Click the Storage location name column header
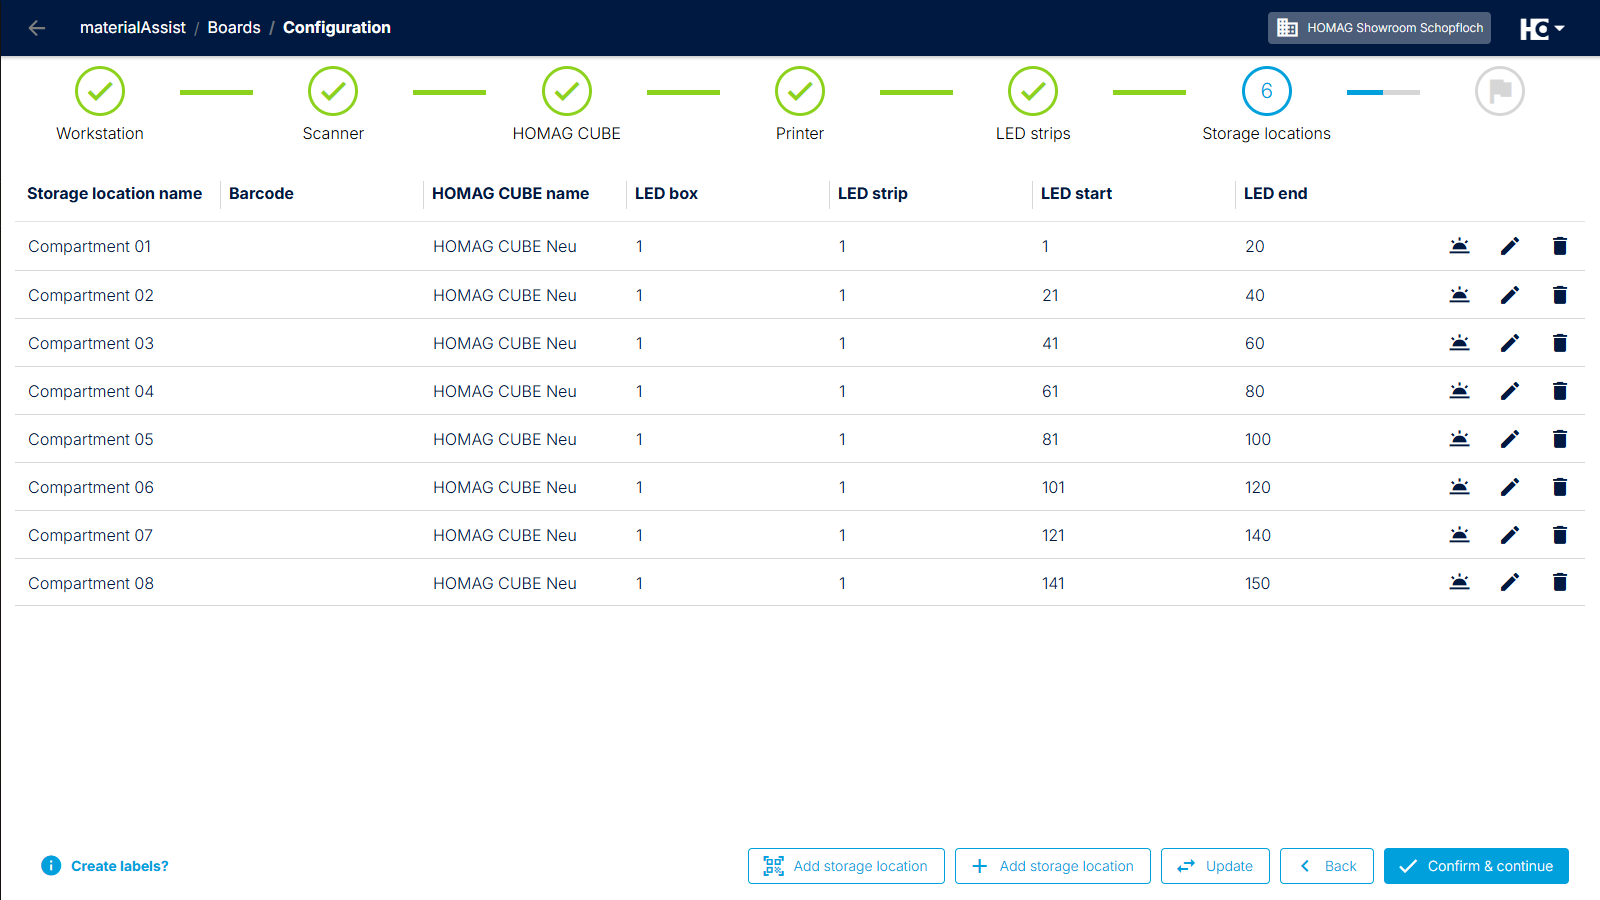Screen dimensions: 1600x900 (115, 194)
